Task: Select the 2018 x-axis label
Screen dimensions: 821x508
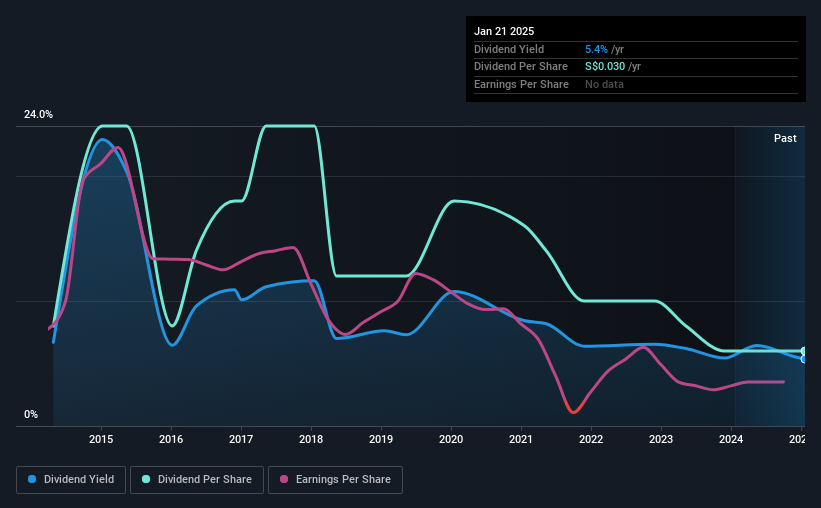Action: [311, 439]
